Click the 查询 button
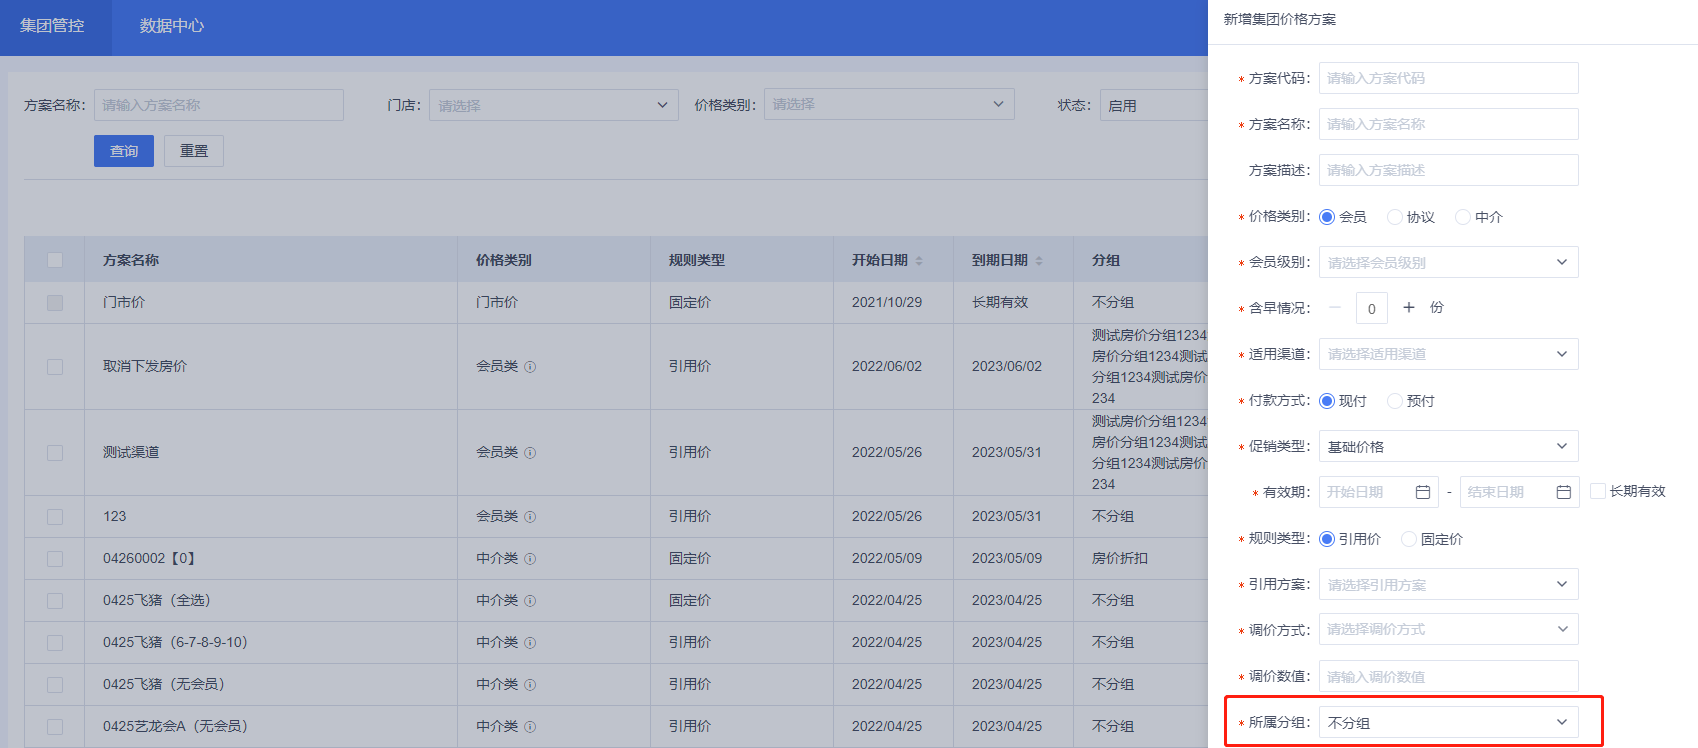The image size is (1698, 748). coord(124,151)
